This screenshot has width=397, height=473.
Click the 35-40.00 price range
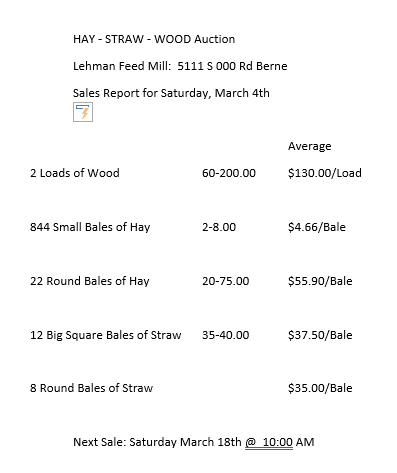point(226,335)
